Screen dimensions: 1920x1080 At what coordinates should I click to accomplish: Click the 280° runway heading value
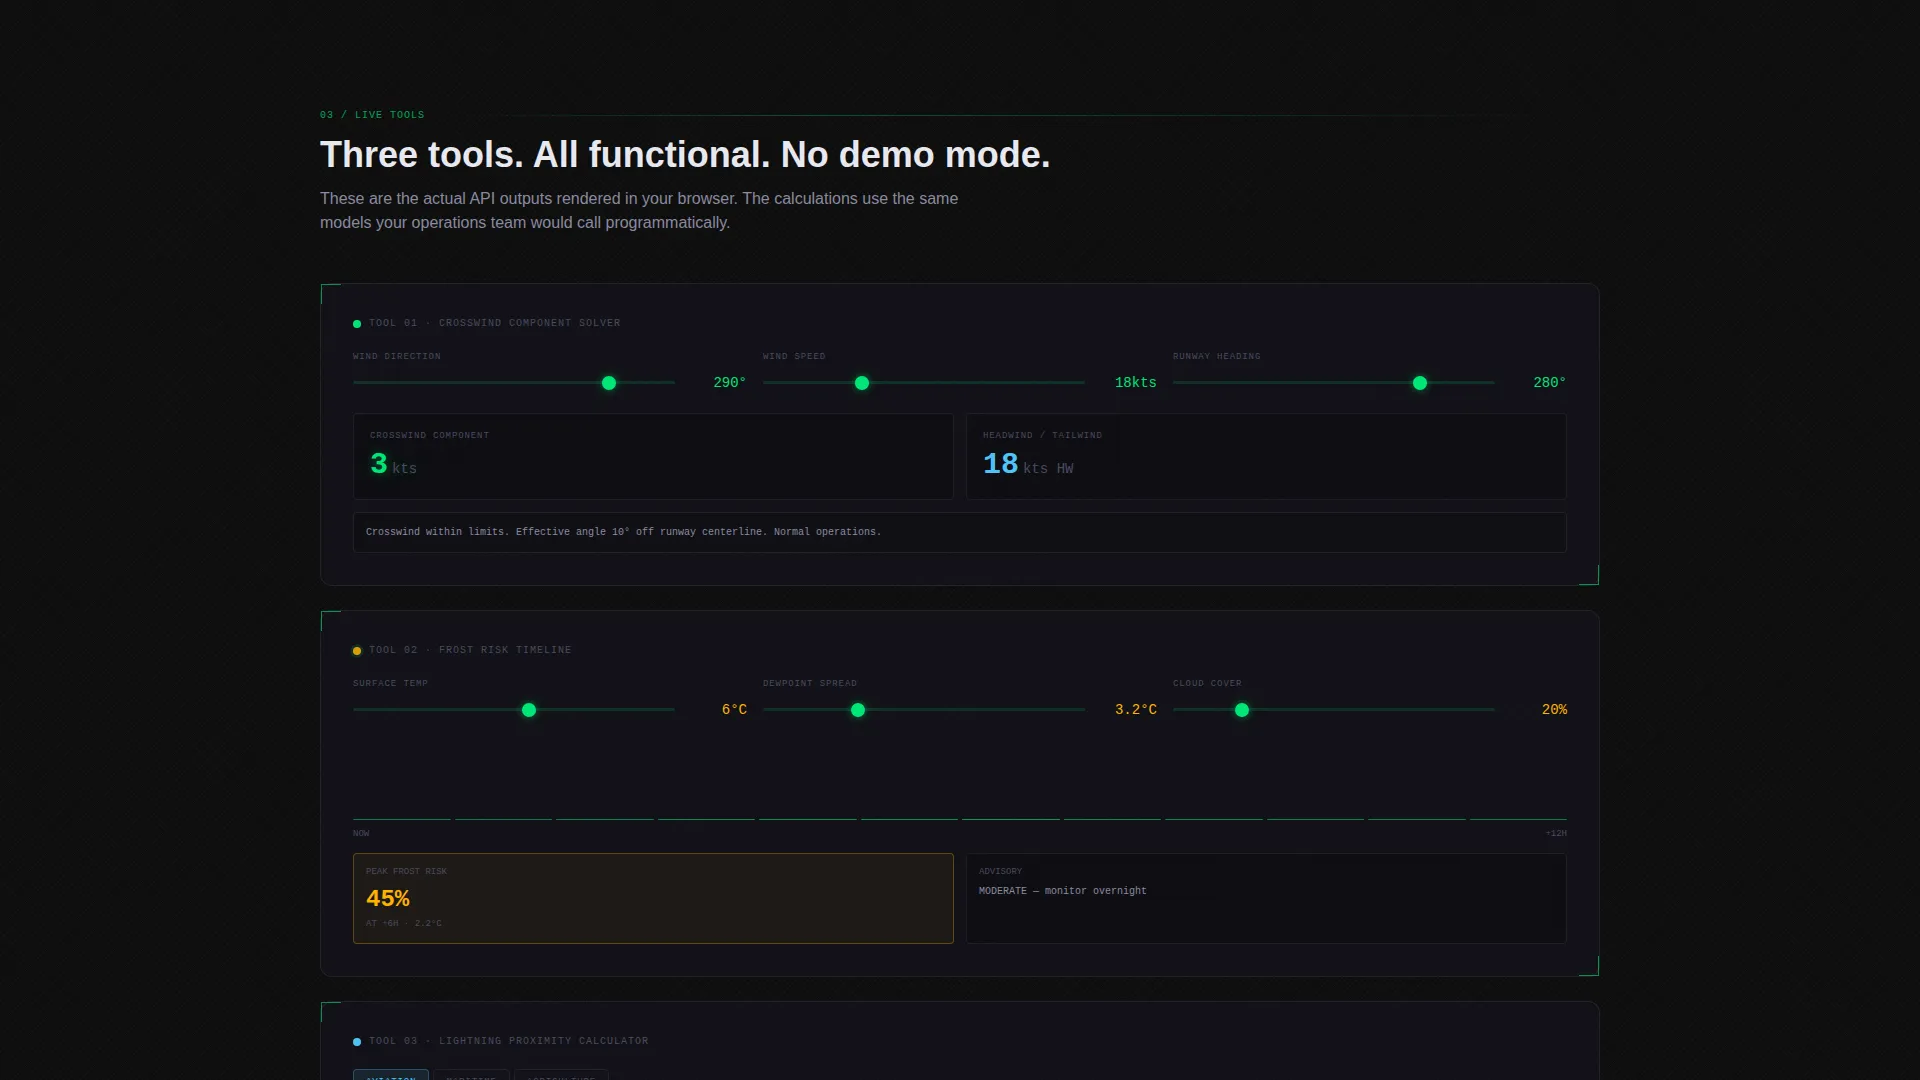1550,383
